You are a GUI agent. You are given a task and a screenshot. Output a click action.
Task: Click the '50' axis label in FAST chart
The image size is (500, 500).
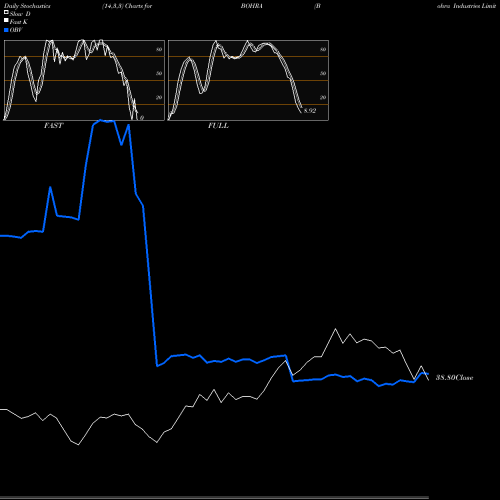tap(159, 73)
